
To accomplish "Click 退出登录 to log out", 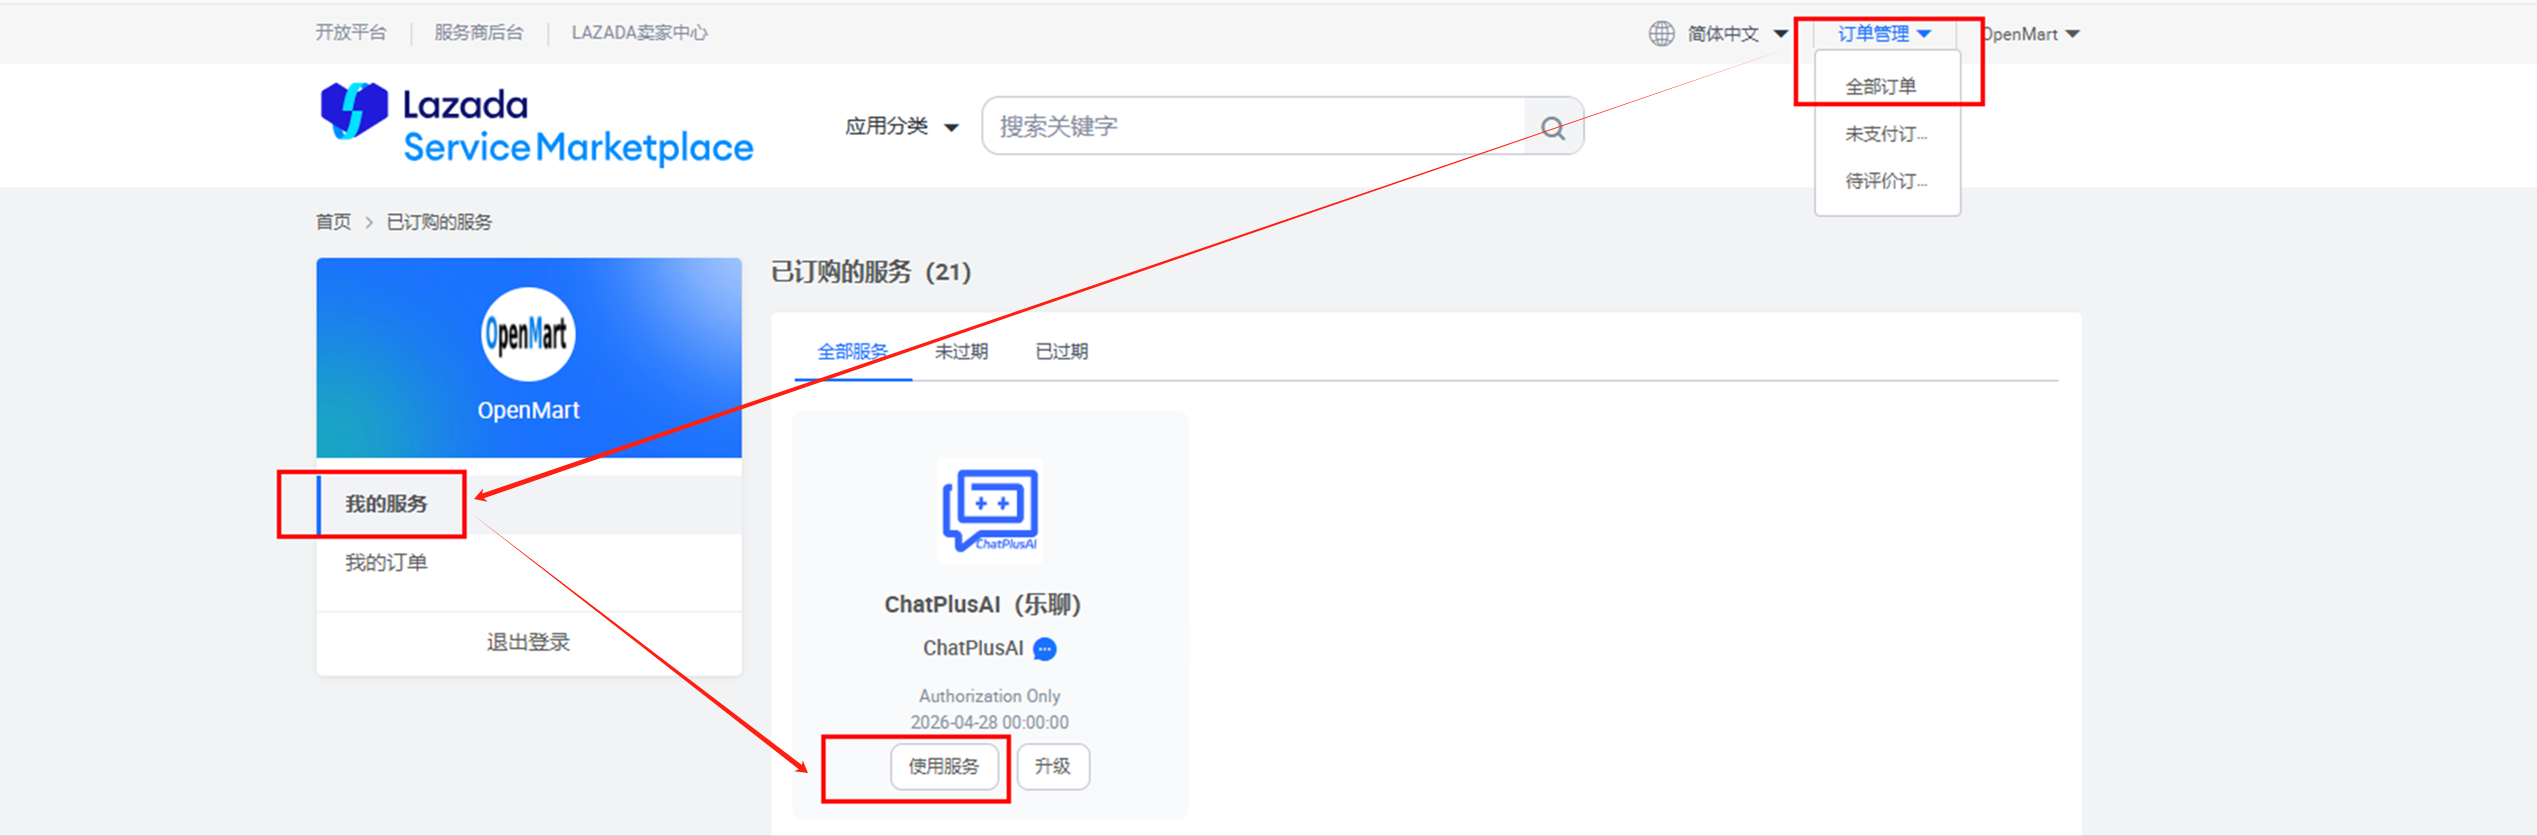I will click(x=528, y=643).
